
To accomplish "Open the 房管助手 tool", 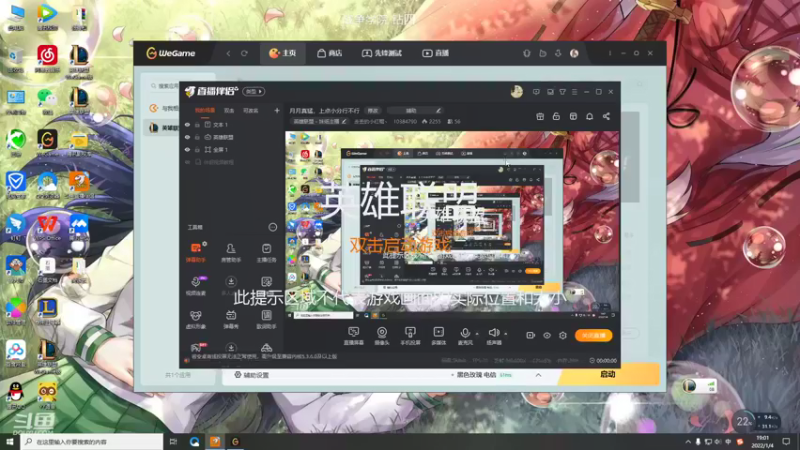I will 231,253.
